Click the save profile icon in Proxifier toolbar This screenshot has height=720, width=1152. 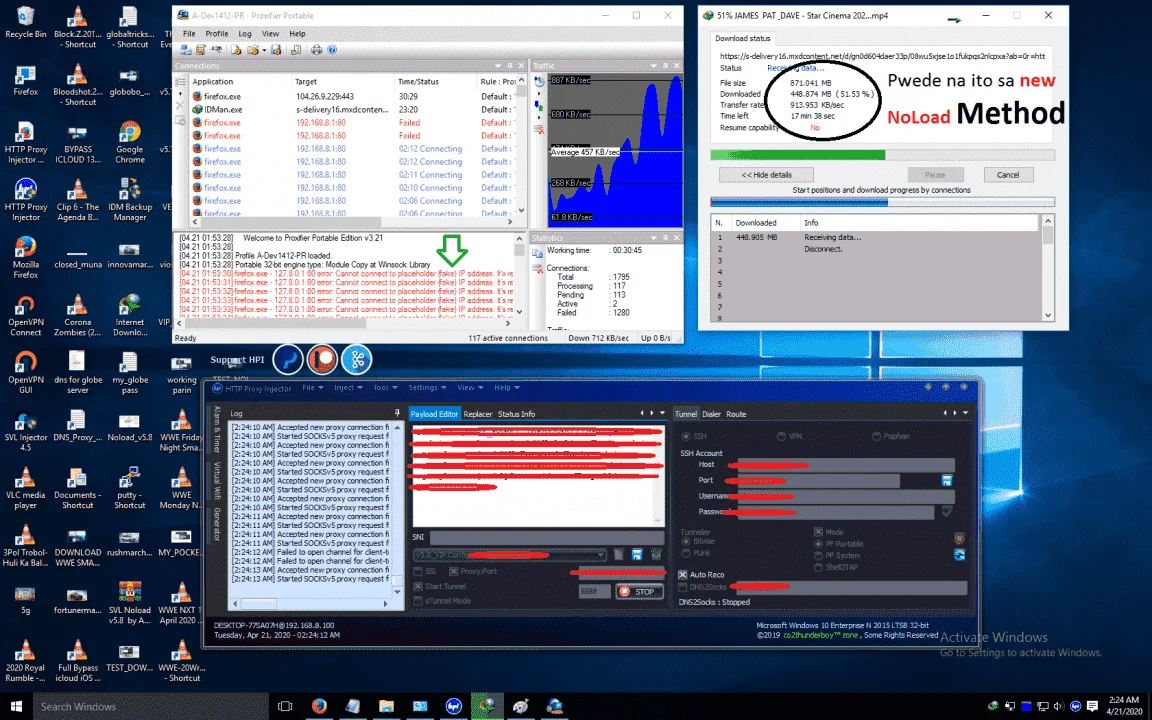tap(276, 50)
